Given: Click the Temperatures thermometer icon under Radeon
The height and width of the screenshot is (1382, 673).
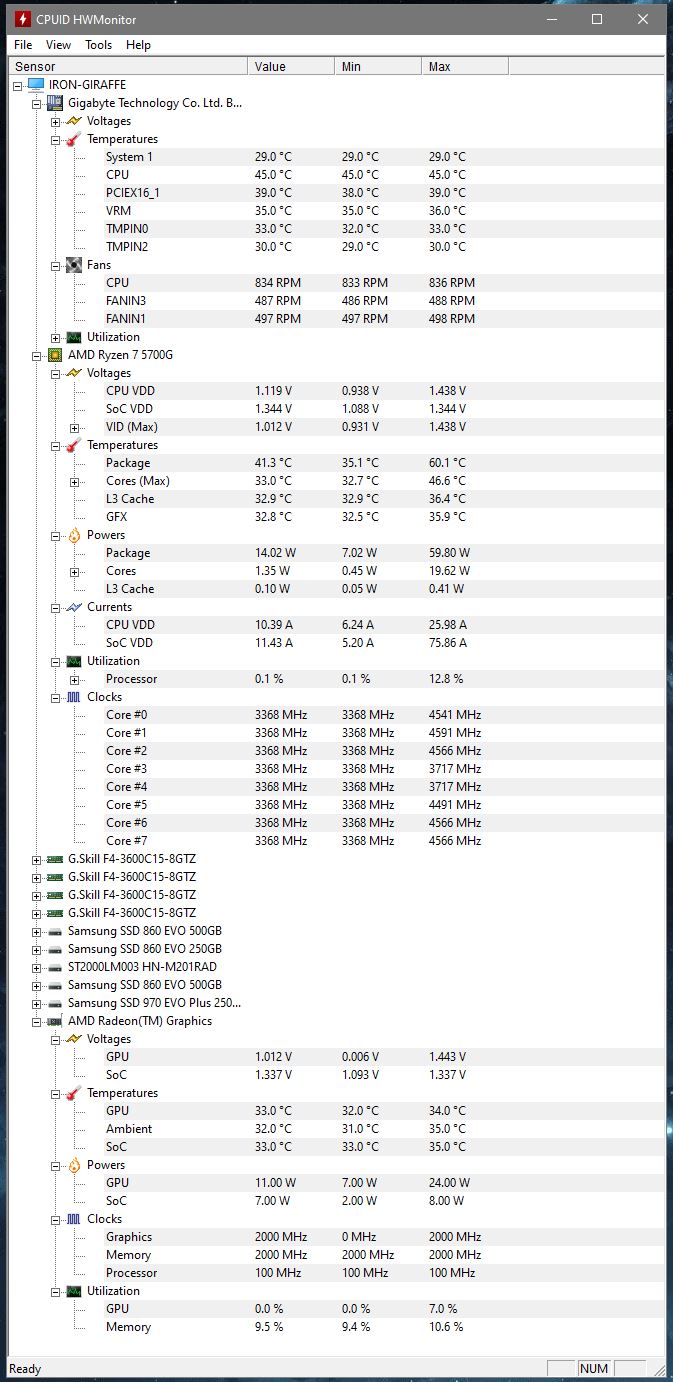Looking at the screenshot, I should tap(74, 1093).
